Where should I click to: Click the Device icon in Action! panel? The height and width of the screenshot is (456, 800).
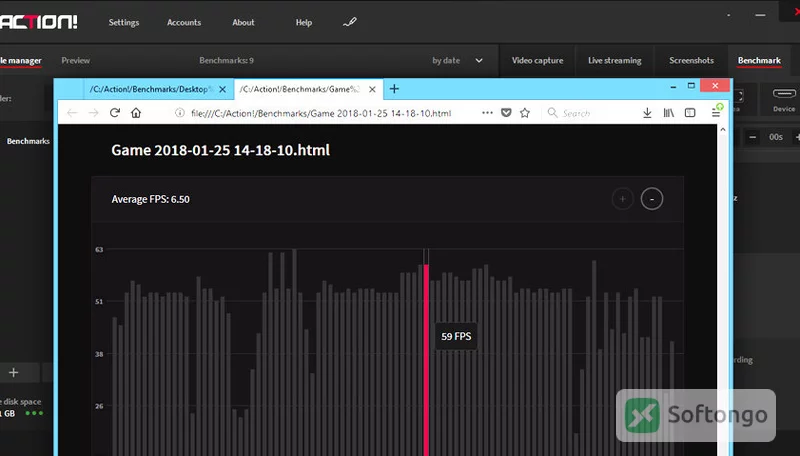pos(784,100)
